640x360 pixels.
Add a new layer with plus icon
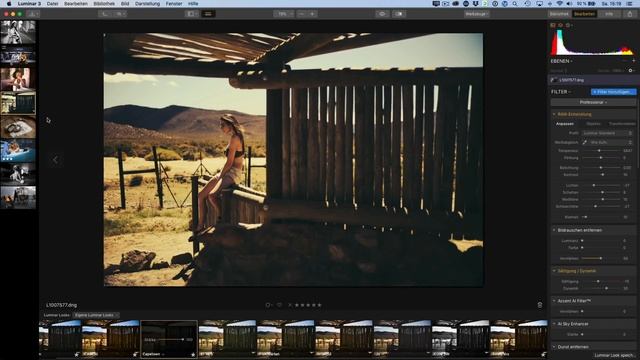633,61
